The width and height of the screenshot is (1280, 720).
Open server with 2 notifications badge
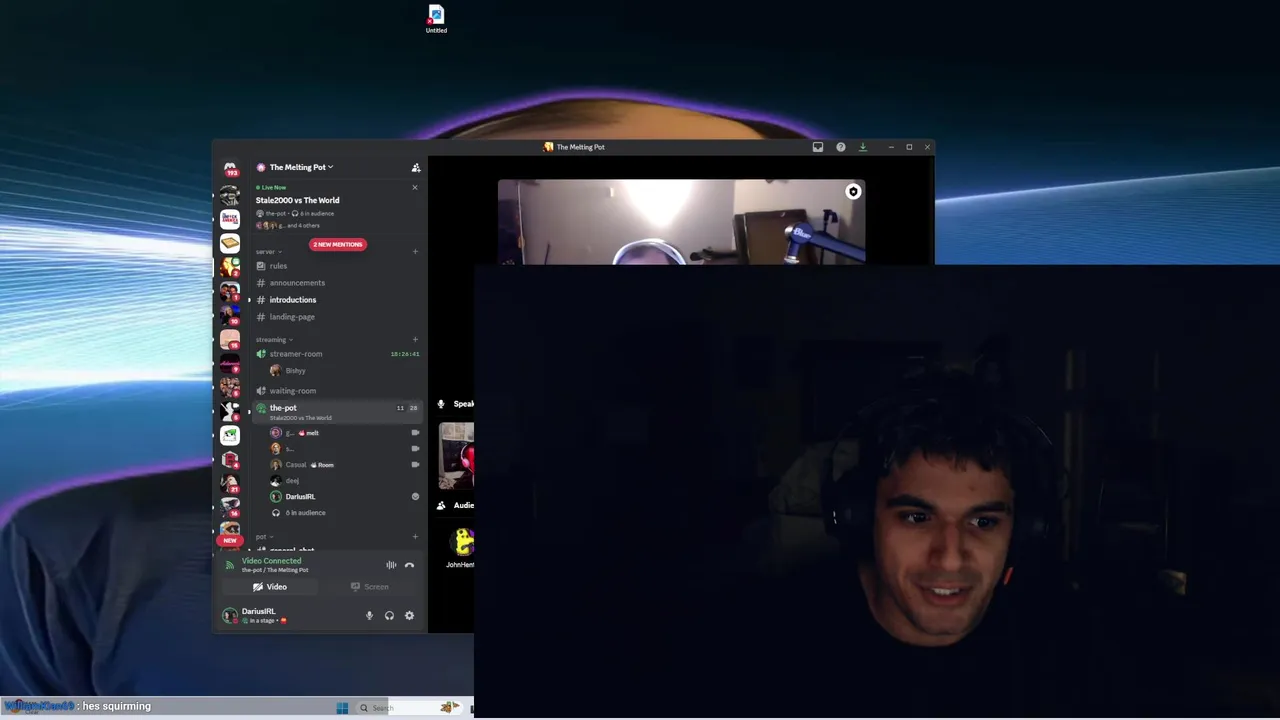pyautogui.click(x=230, y=267)
